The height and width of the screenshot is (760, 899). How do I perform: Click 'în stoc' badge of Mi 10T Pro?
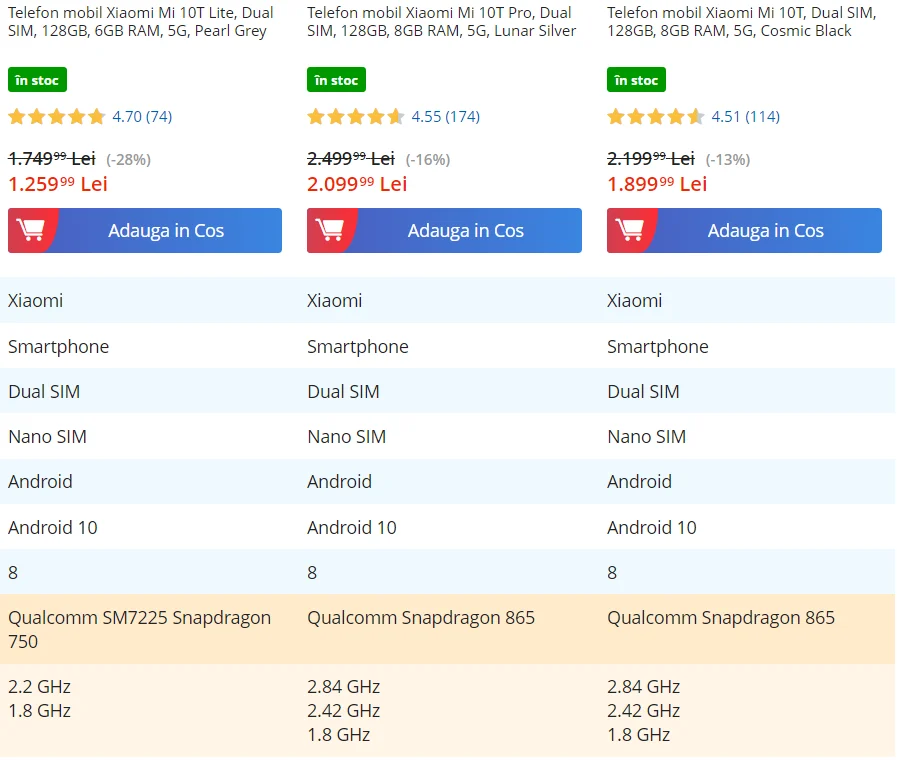[x=337, y=80]
